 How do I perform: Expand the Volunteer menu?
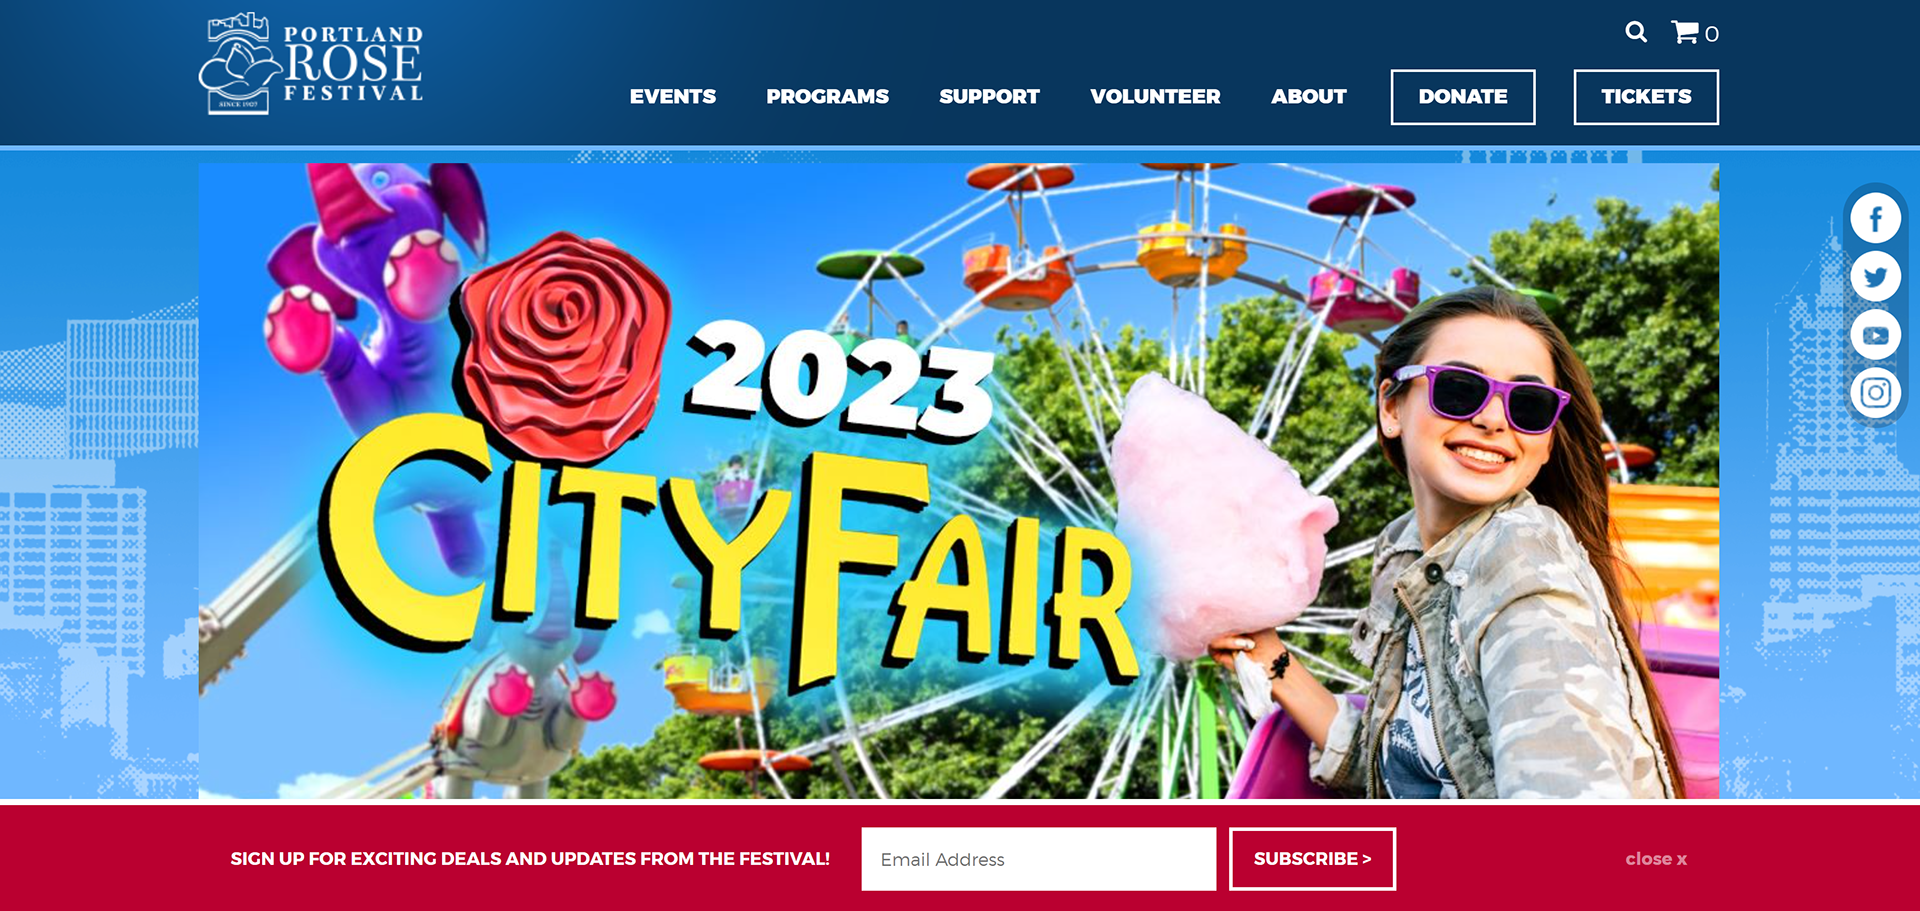tap(1155, 97)
